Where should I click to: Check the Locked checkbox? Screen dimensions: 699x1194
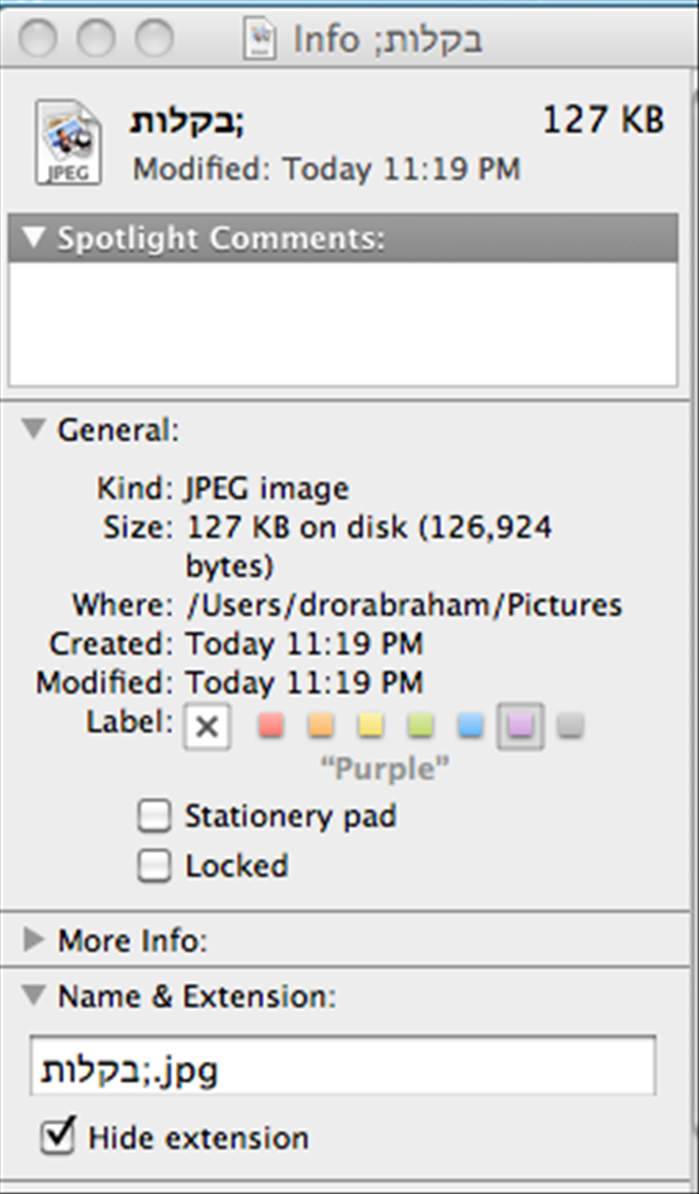click(154, 867)
